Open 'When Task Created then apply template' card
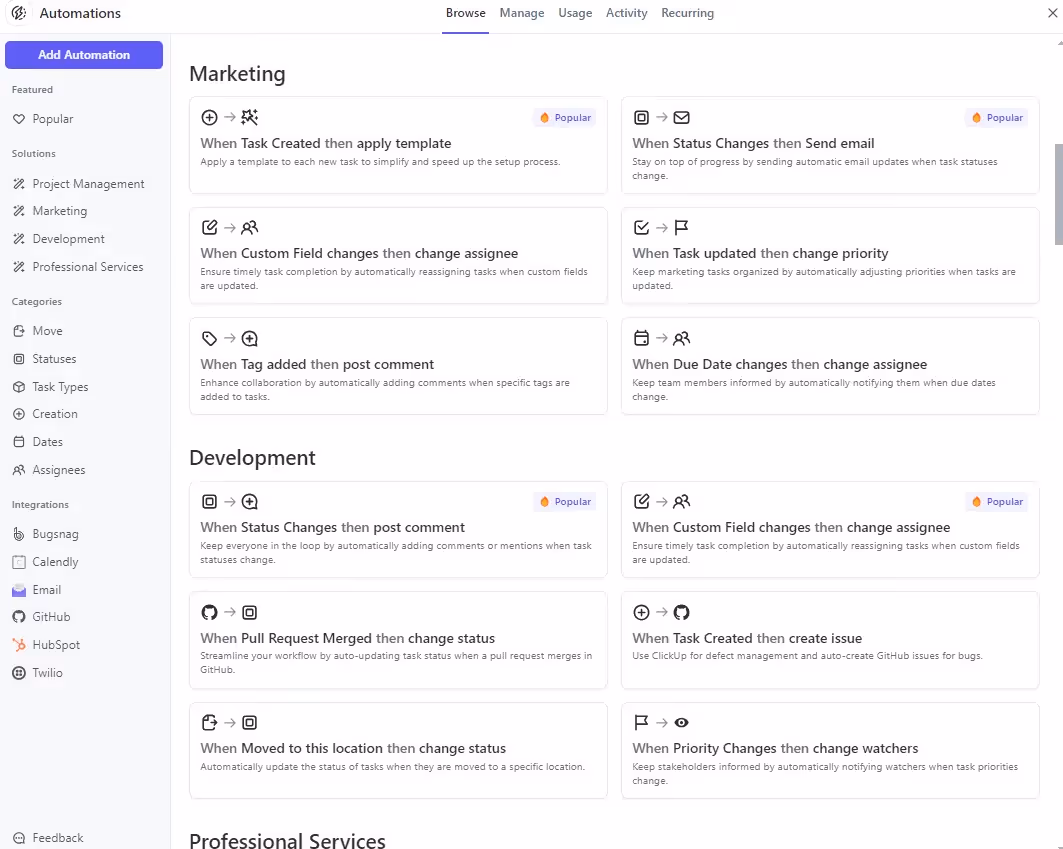1063x849 pixels. 398,145
